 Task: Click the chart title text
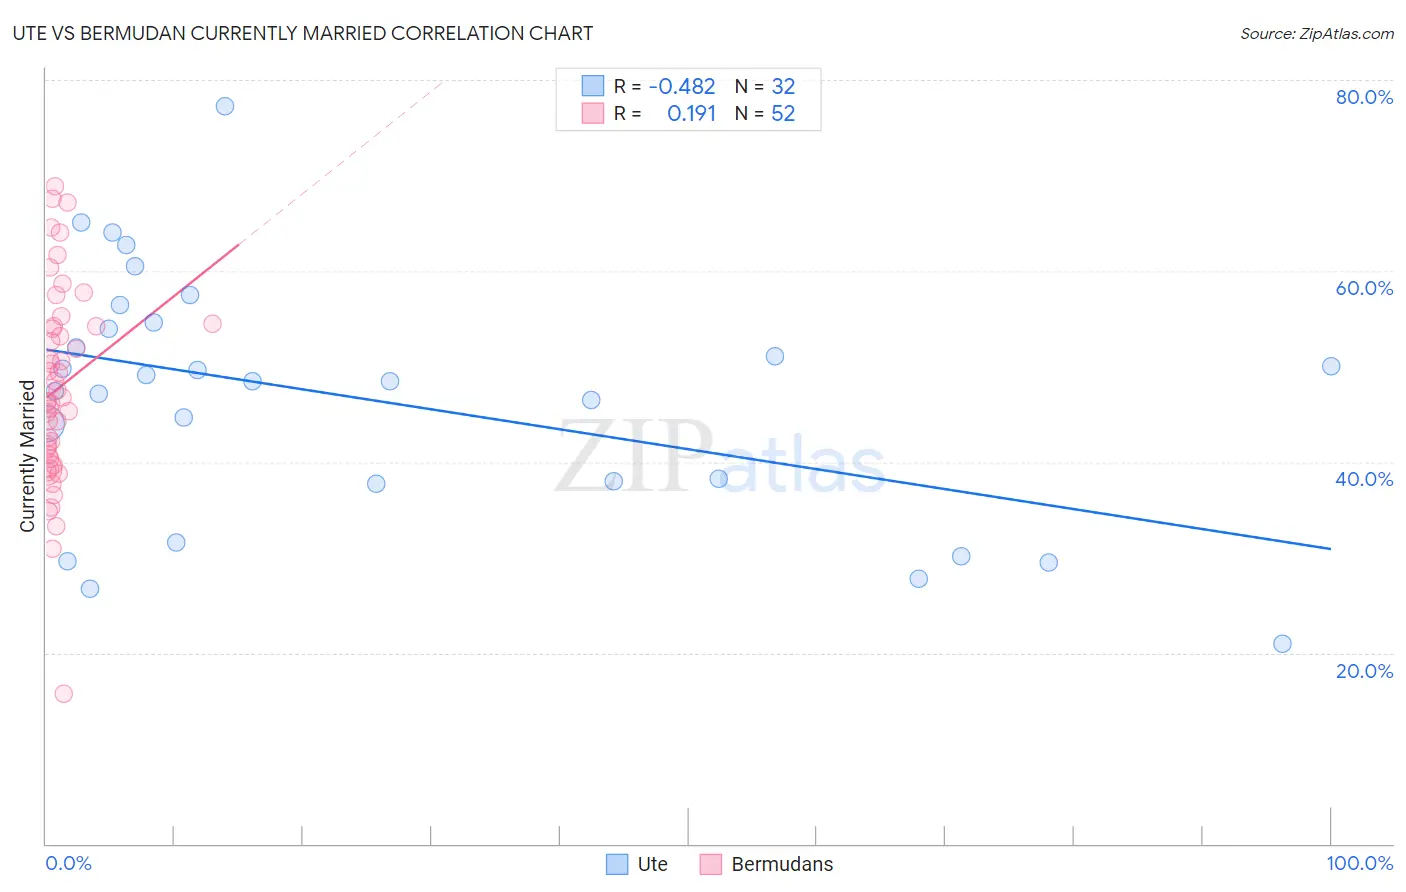(x=303, y=34)
